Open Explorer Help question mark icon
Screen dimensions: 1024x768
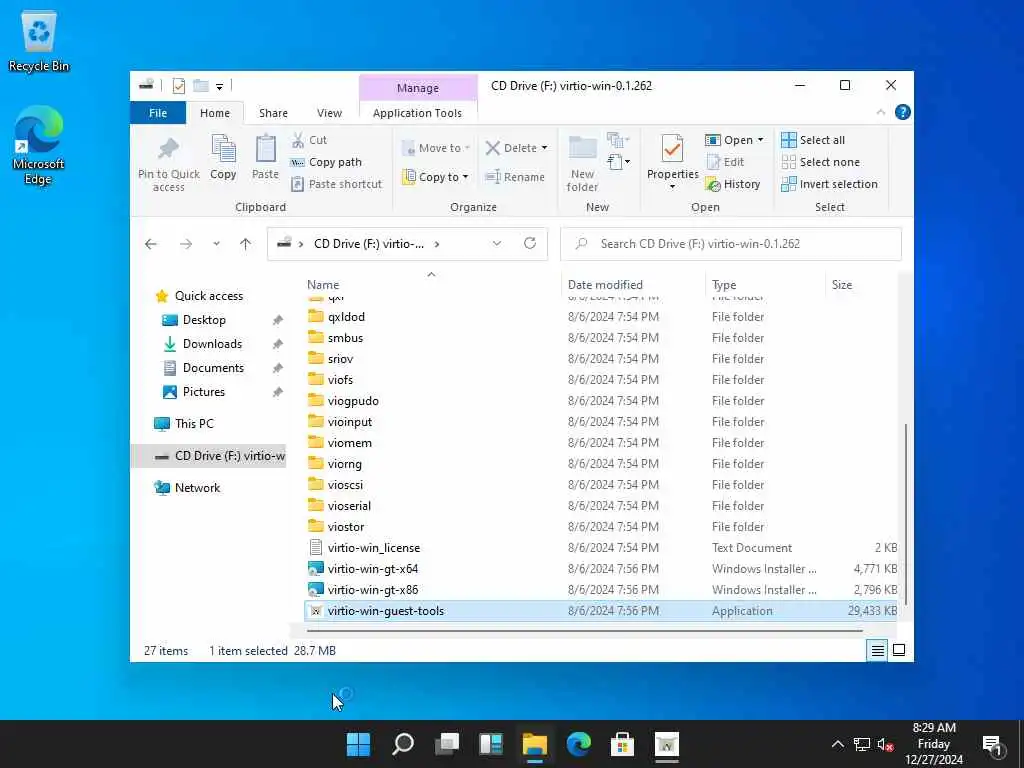coord(903,112)
